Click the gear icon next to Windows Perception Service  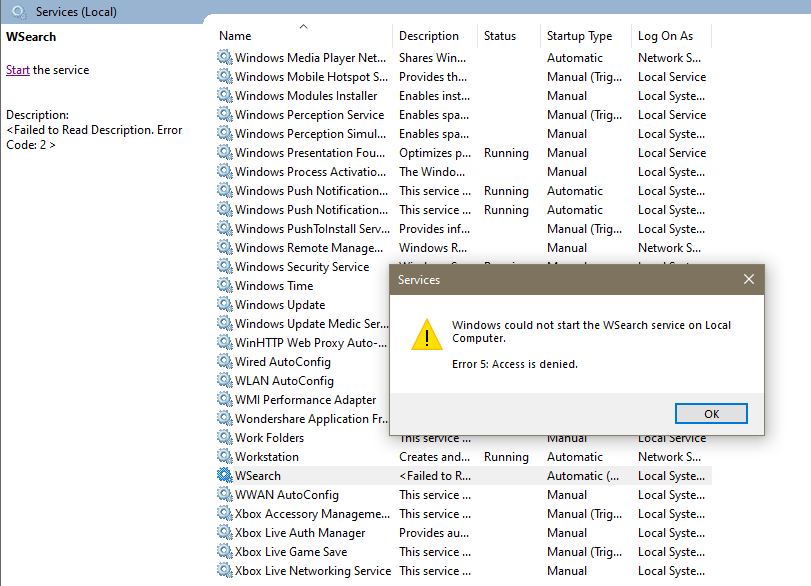[224, 114]
